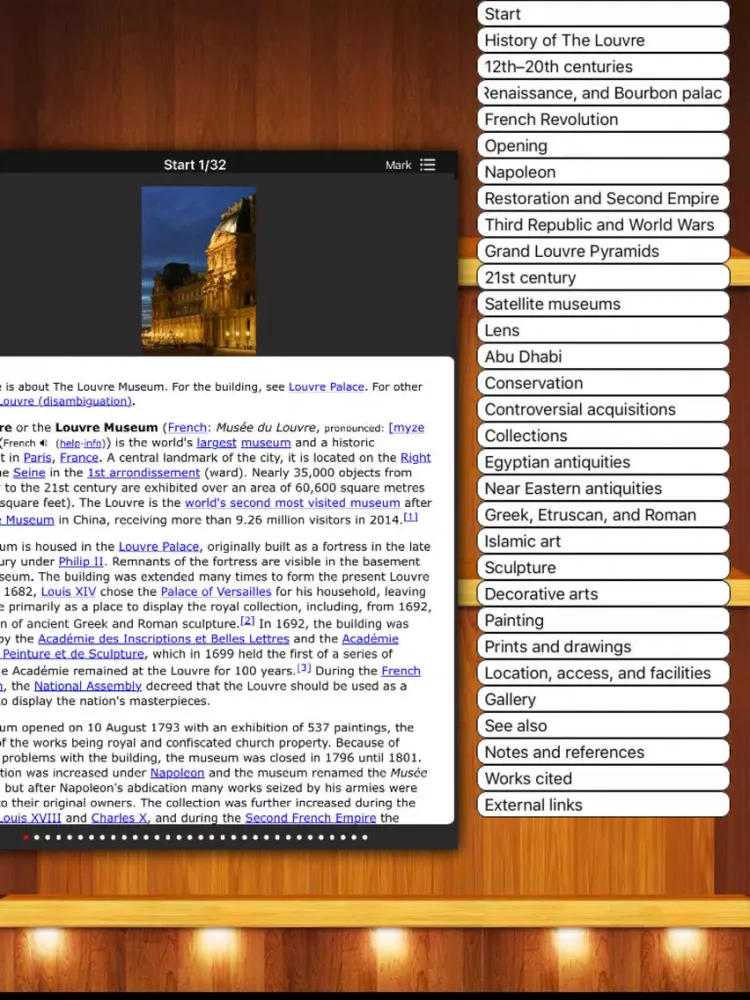750x1000 pixels.
Task: Go to Satellite museums section
Action: coord(603,304)
